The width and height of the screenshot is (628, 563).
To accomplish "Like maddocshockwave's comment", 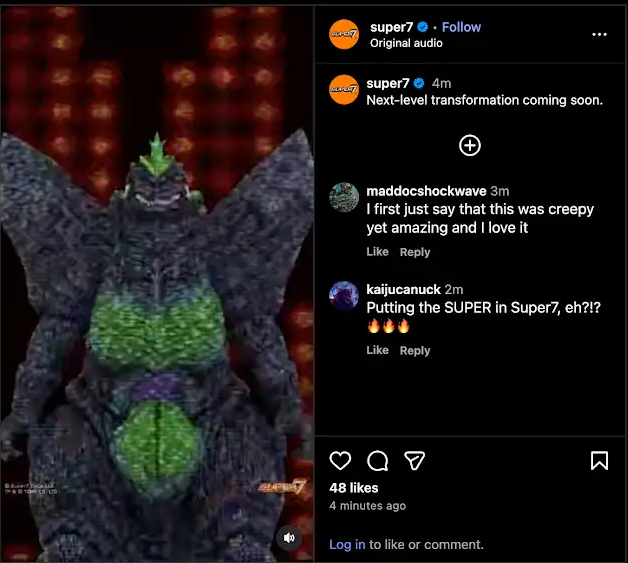I will coord(377,251).
